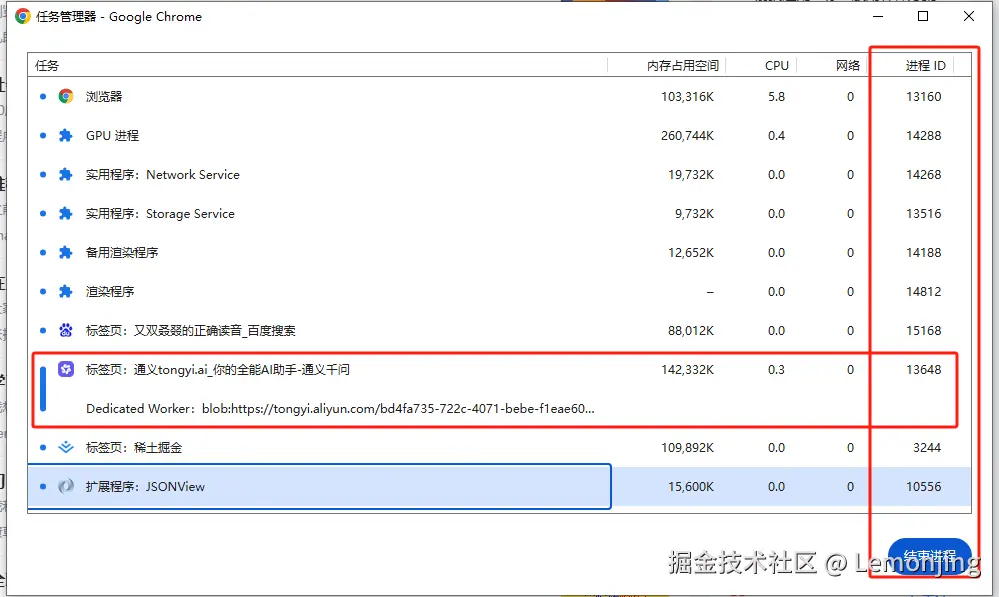This screenshot has width=999, height=597.
Task: Click memory value 19,732K
Action: [x=691, y=174]
